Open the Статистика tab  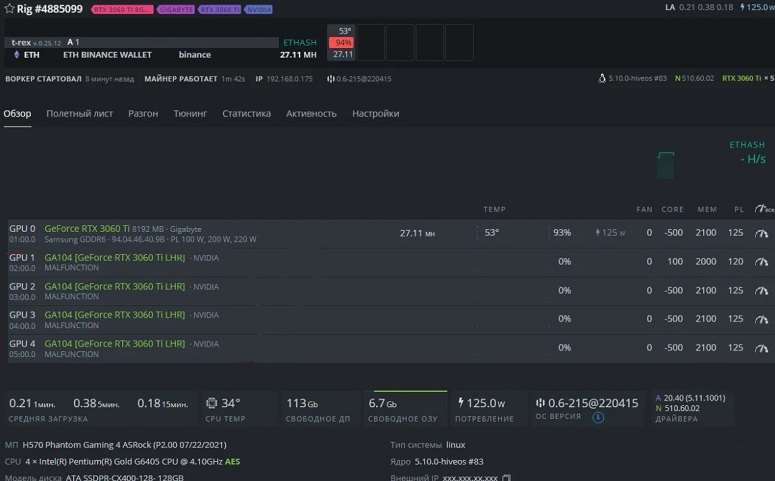point(247,114)
